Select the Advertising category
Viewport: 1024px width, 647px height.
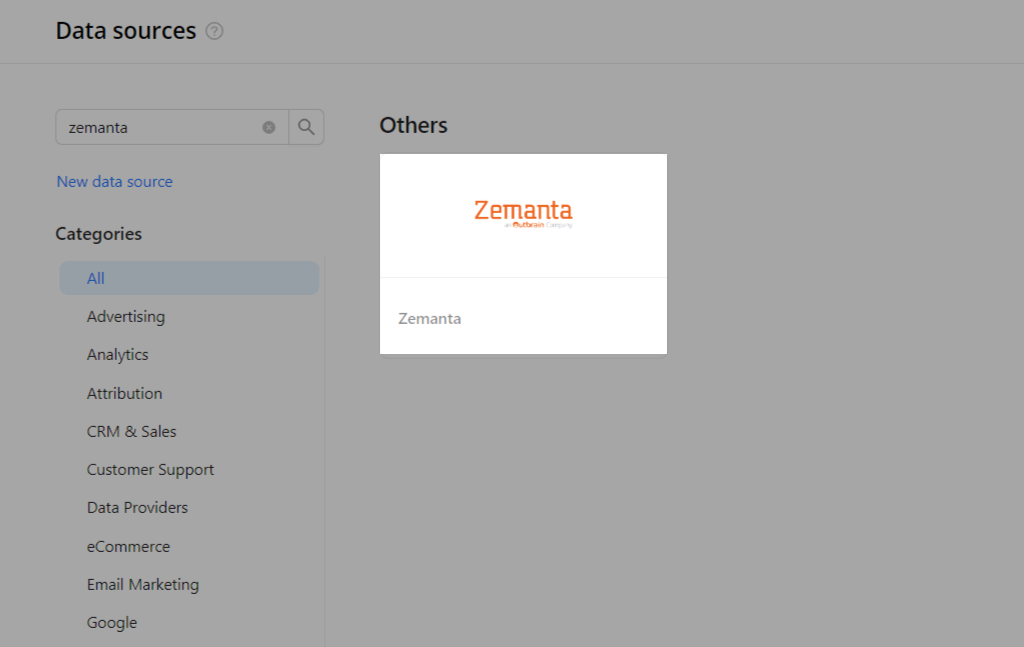click(x=125, y=317)
